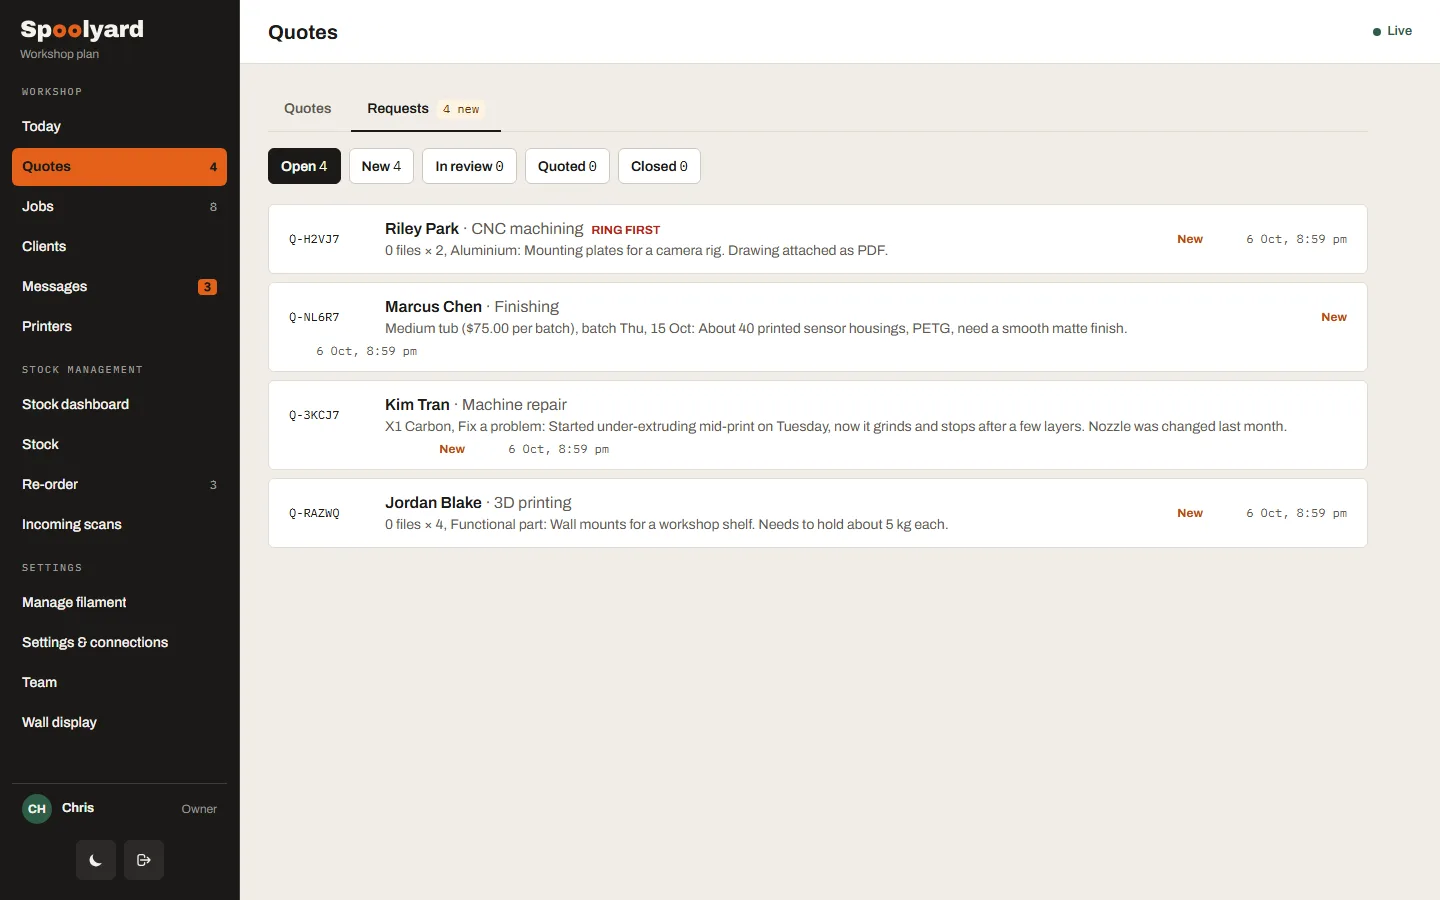The image size is (1440, 900).
Task: Open Kim Tran's Machine repair request
Action: 818,425
